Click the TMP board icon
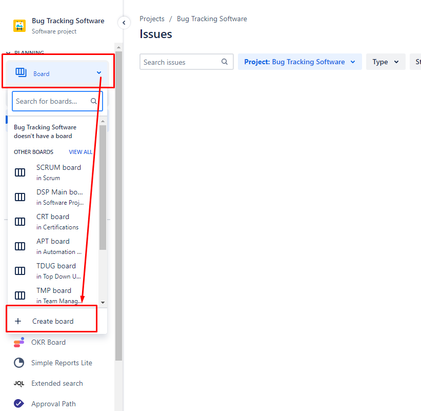Viewport: 421px width, 411px height. [20, 295]
